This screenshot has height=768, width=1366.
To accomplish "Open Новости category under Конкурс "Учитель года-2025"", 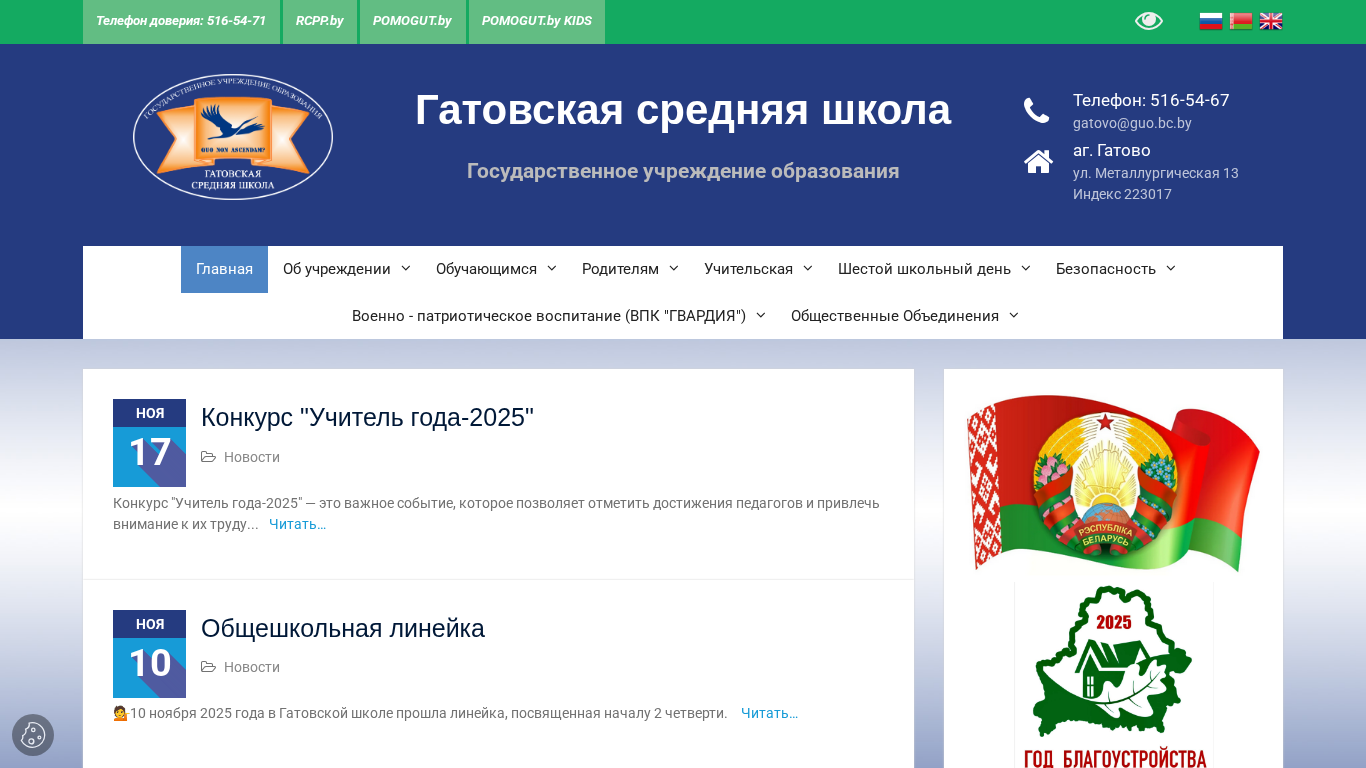I will pyautogui.click(x=252, y=457).
